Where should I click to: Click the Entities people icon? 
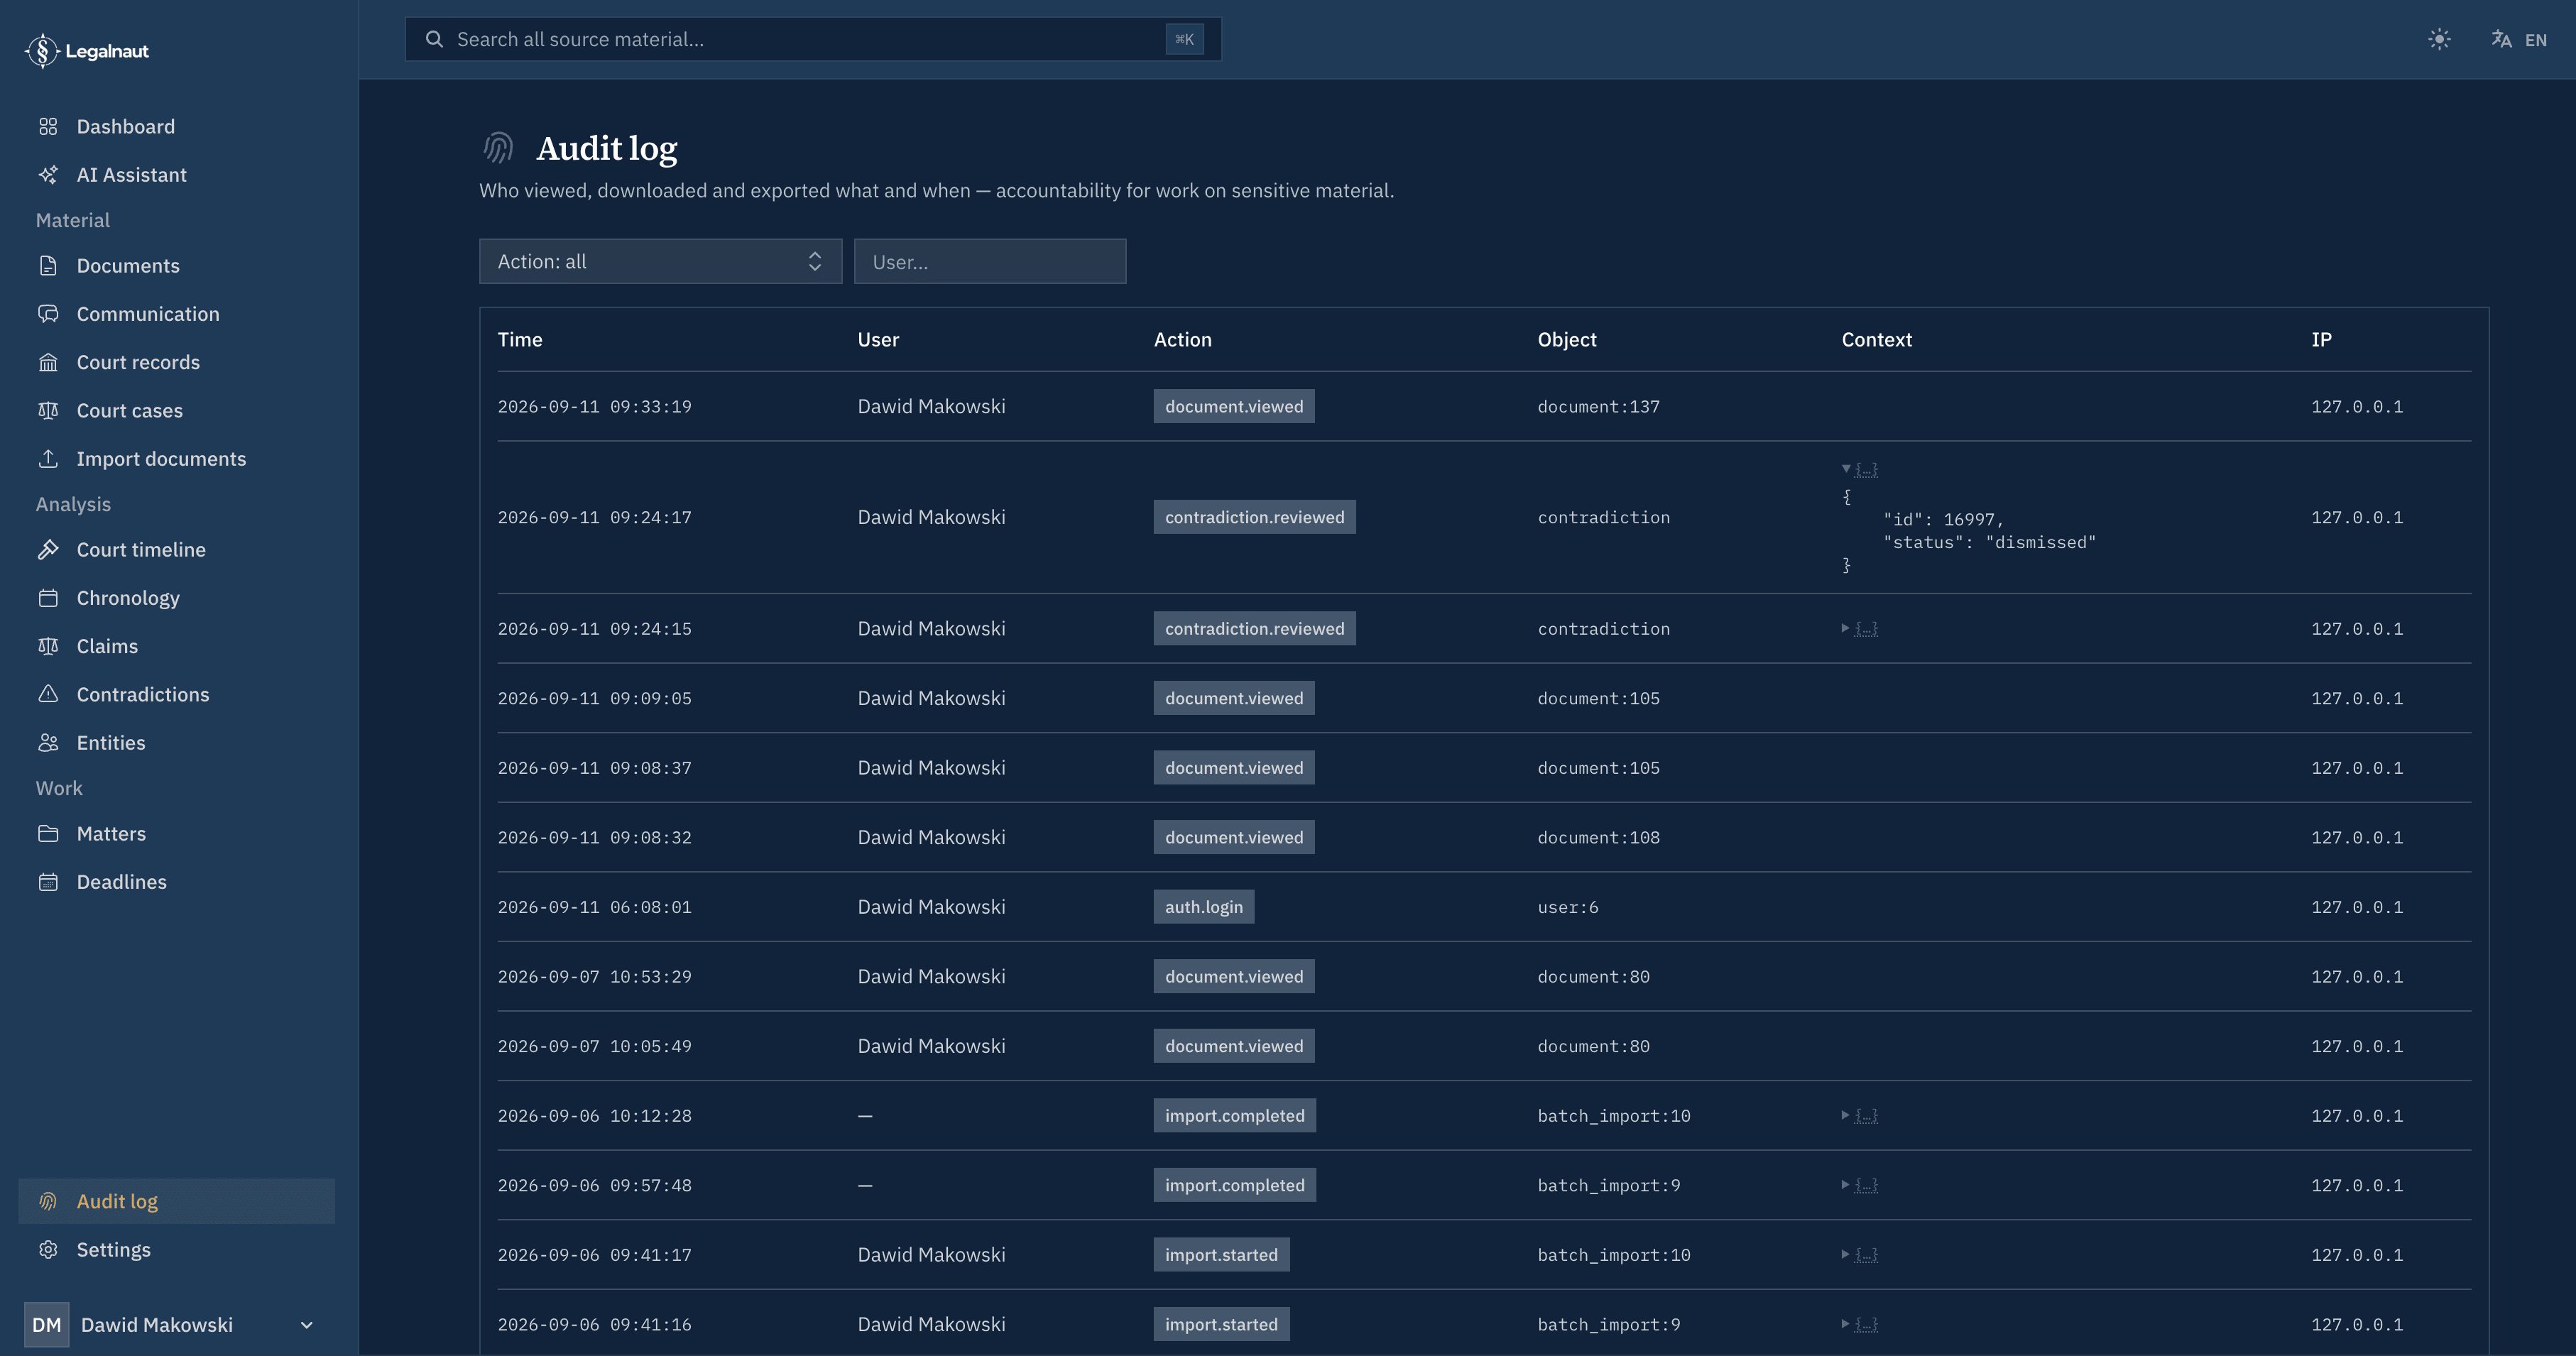(x=48, y=743)
